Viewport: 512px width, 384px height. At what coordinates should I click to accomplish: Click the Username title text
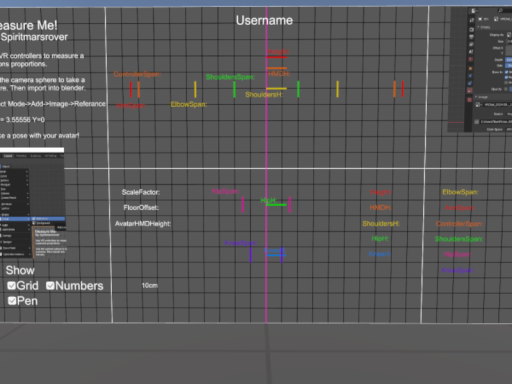coord(264,21)
